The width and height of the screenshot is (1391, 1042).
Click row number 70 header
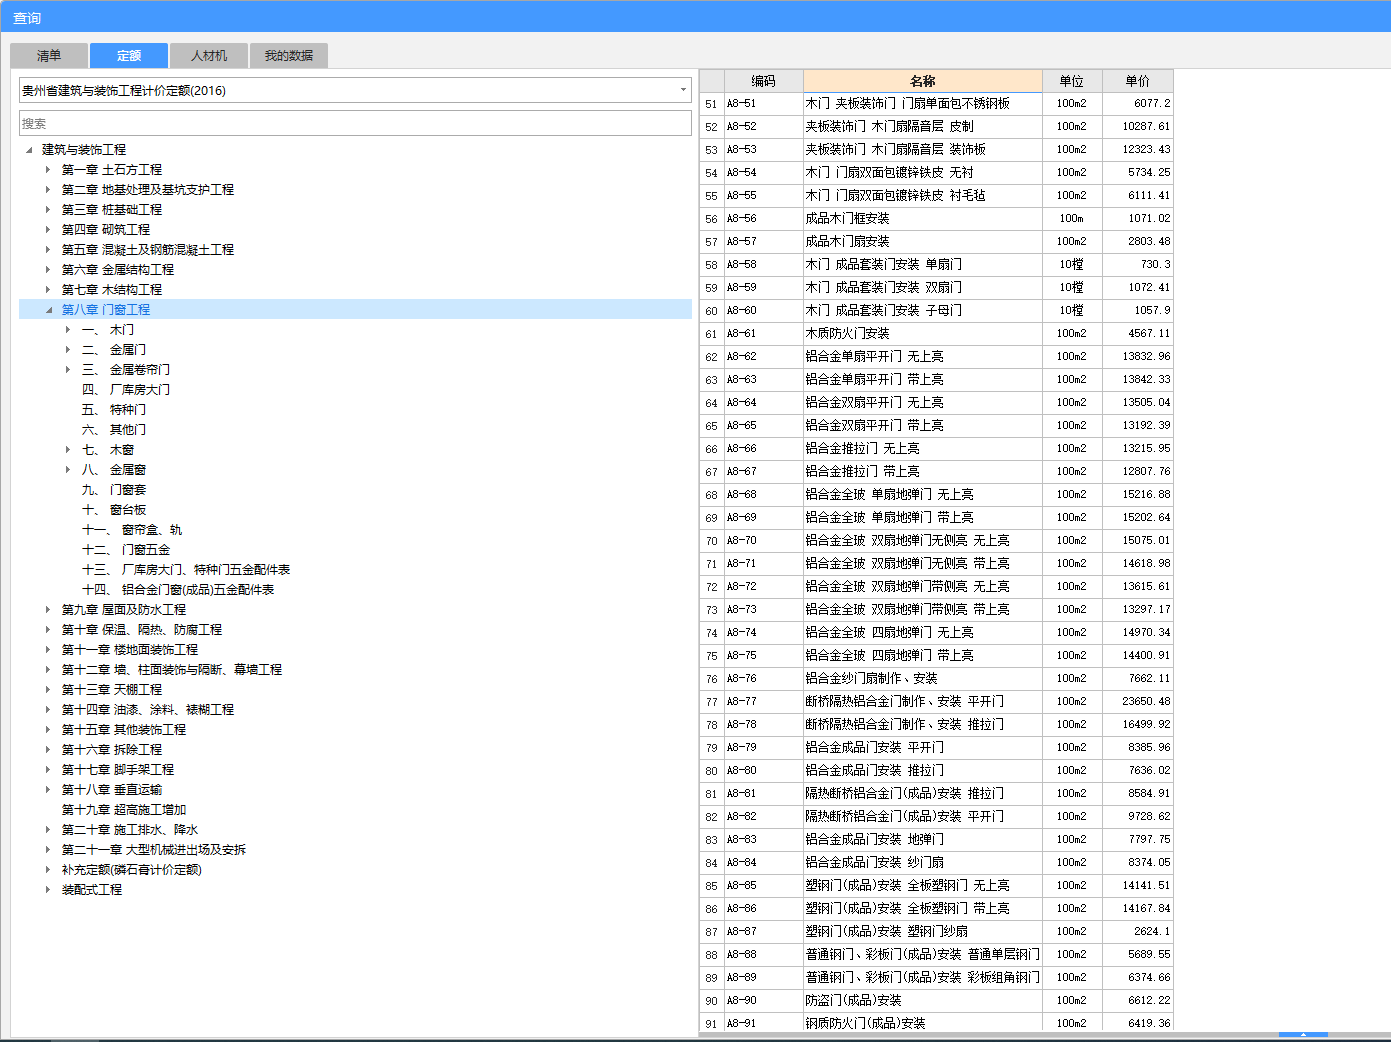[x=711, y=541]
